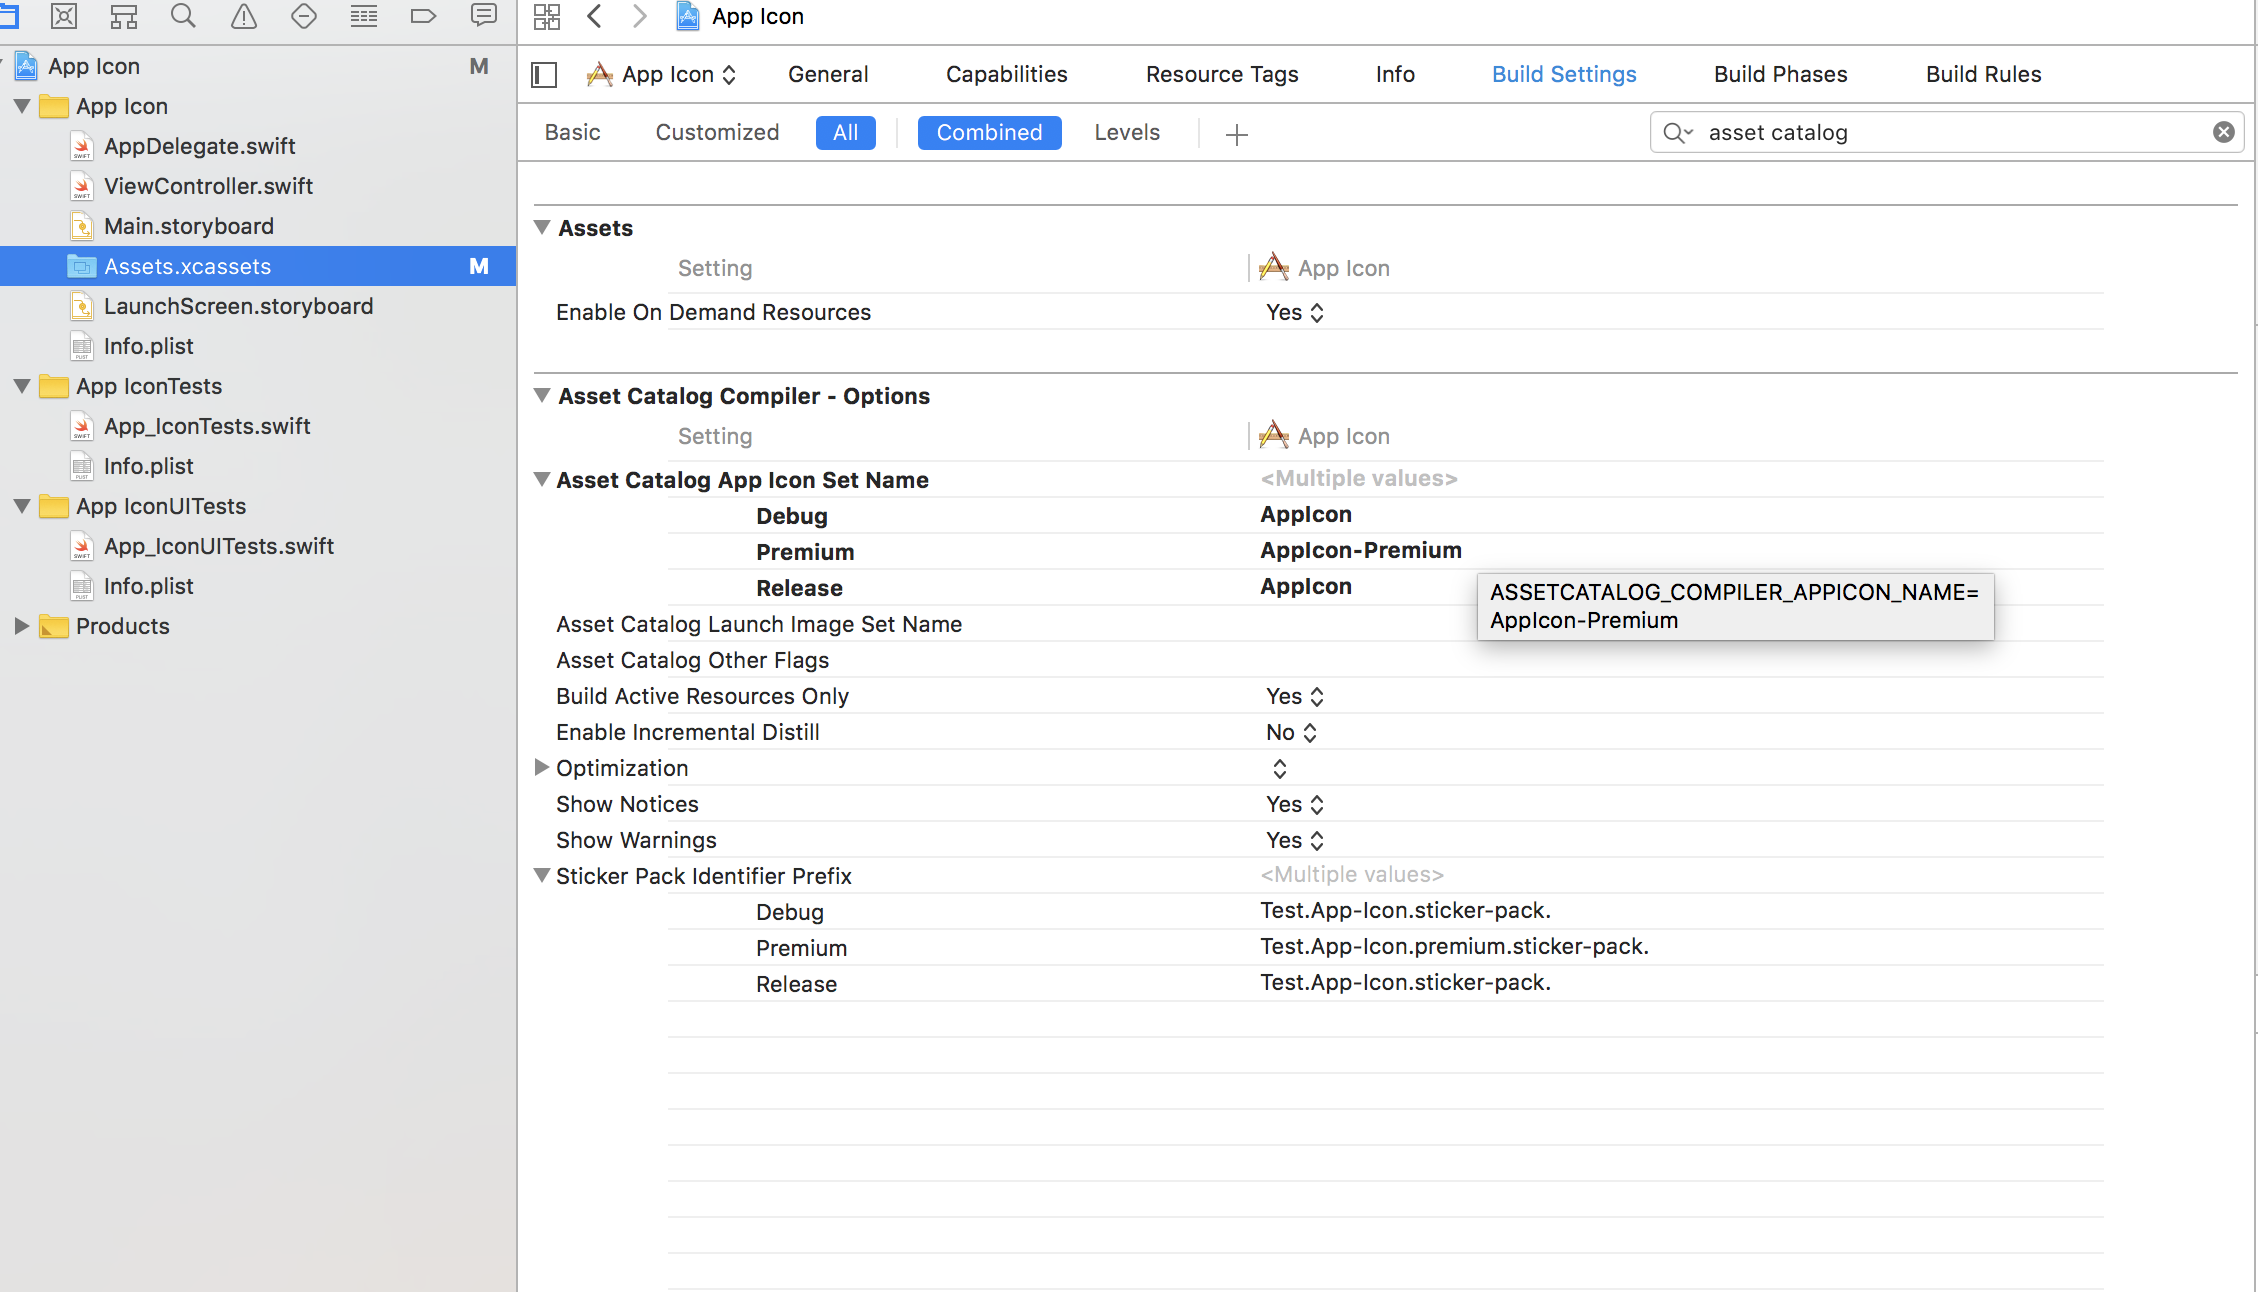Switch to Levels view
Screen dimensions: 2258x1292
point(1127,133)
